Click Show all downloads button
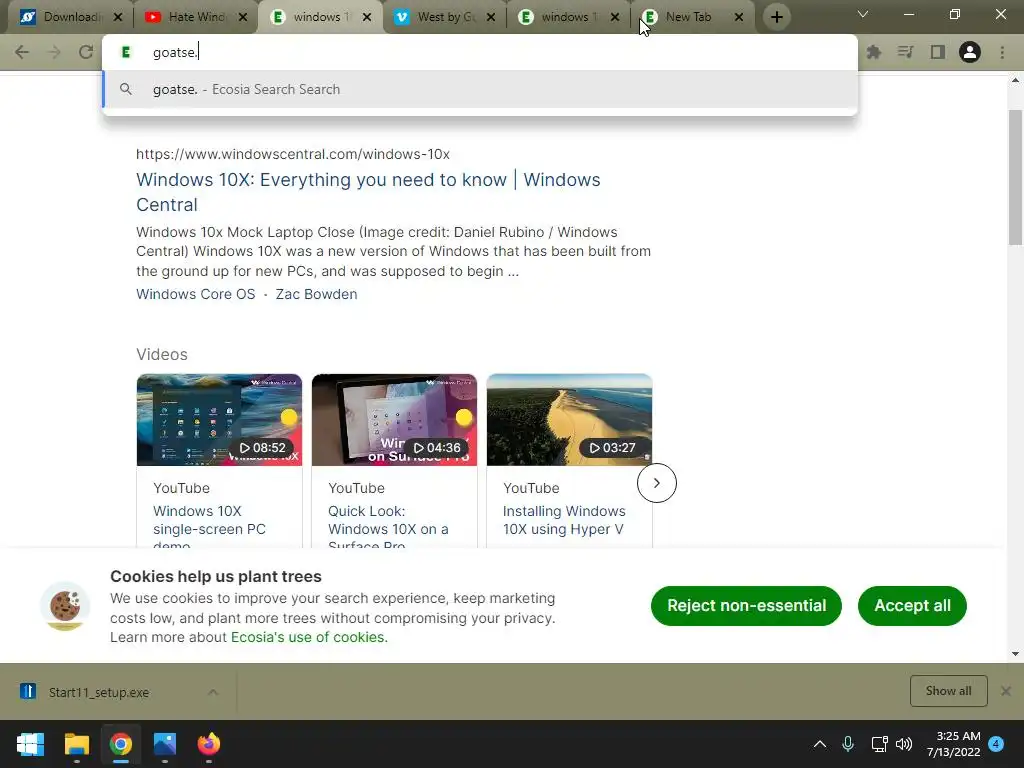This screenshot has width=1024, height=768. [948, 691]
